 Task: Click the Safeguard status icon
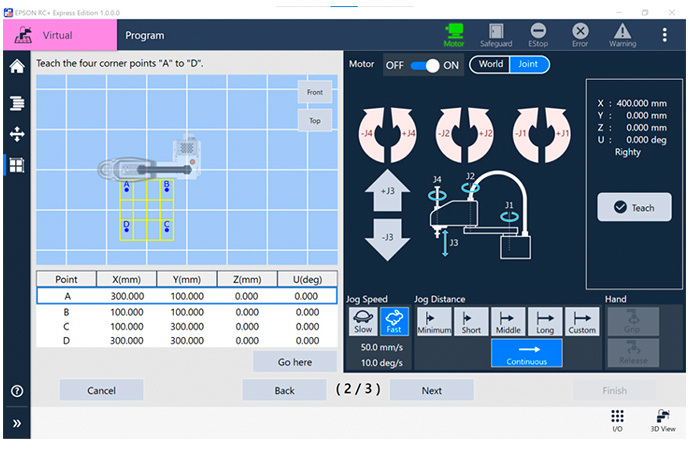pos(496,36)
